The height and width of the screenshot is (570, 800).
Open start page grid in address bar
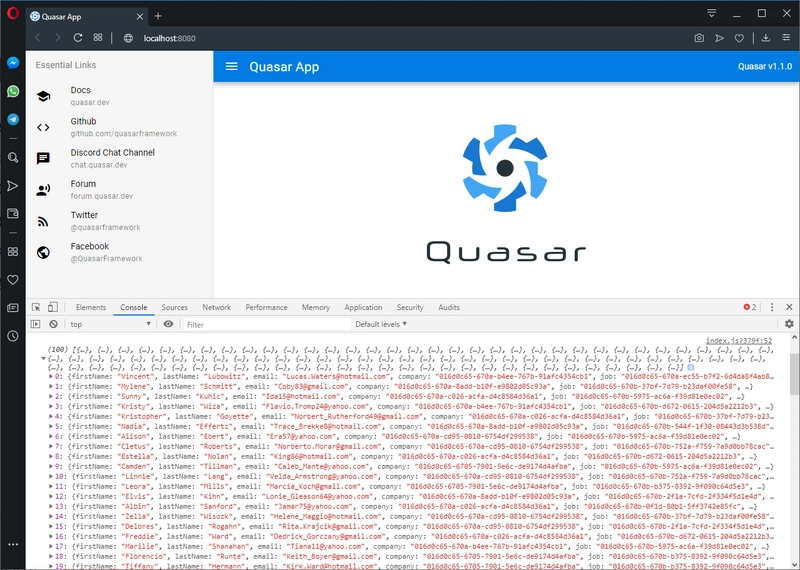point(98,37)
